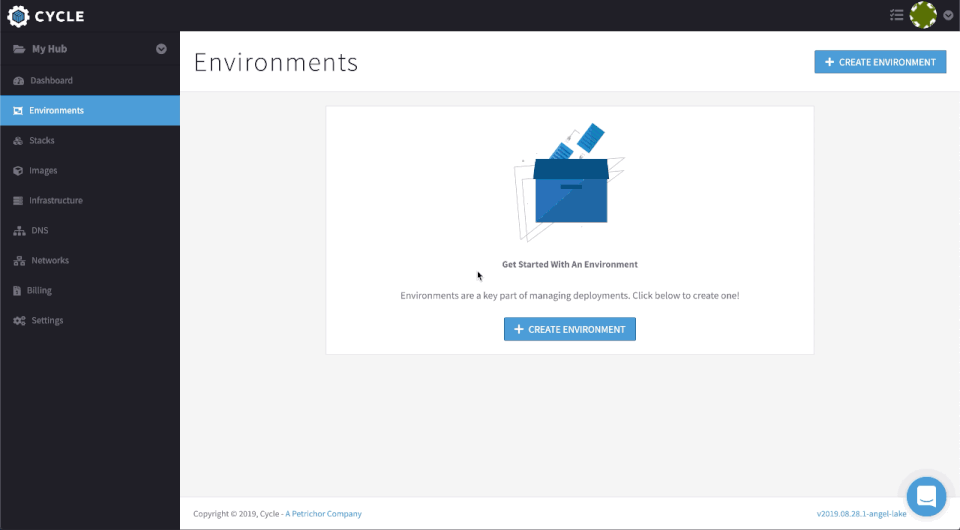
Task: Click the blue box illustration
Action: (571, 182)
